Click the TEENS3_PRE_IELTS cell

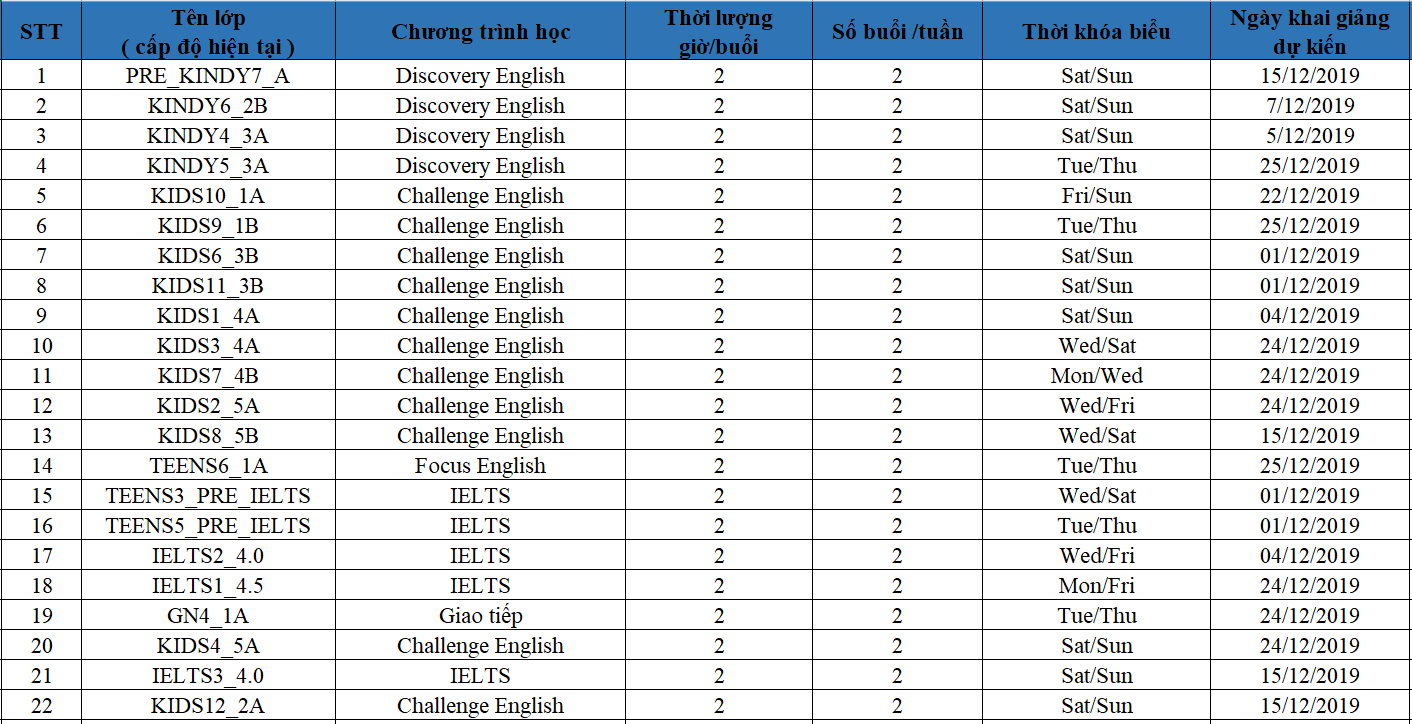(x=208, y=496)
